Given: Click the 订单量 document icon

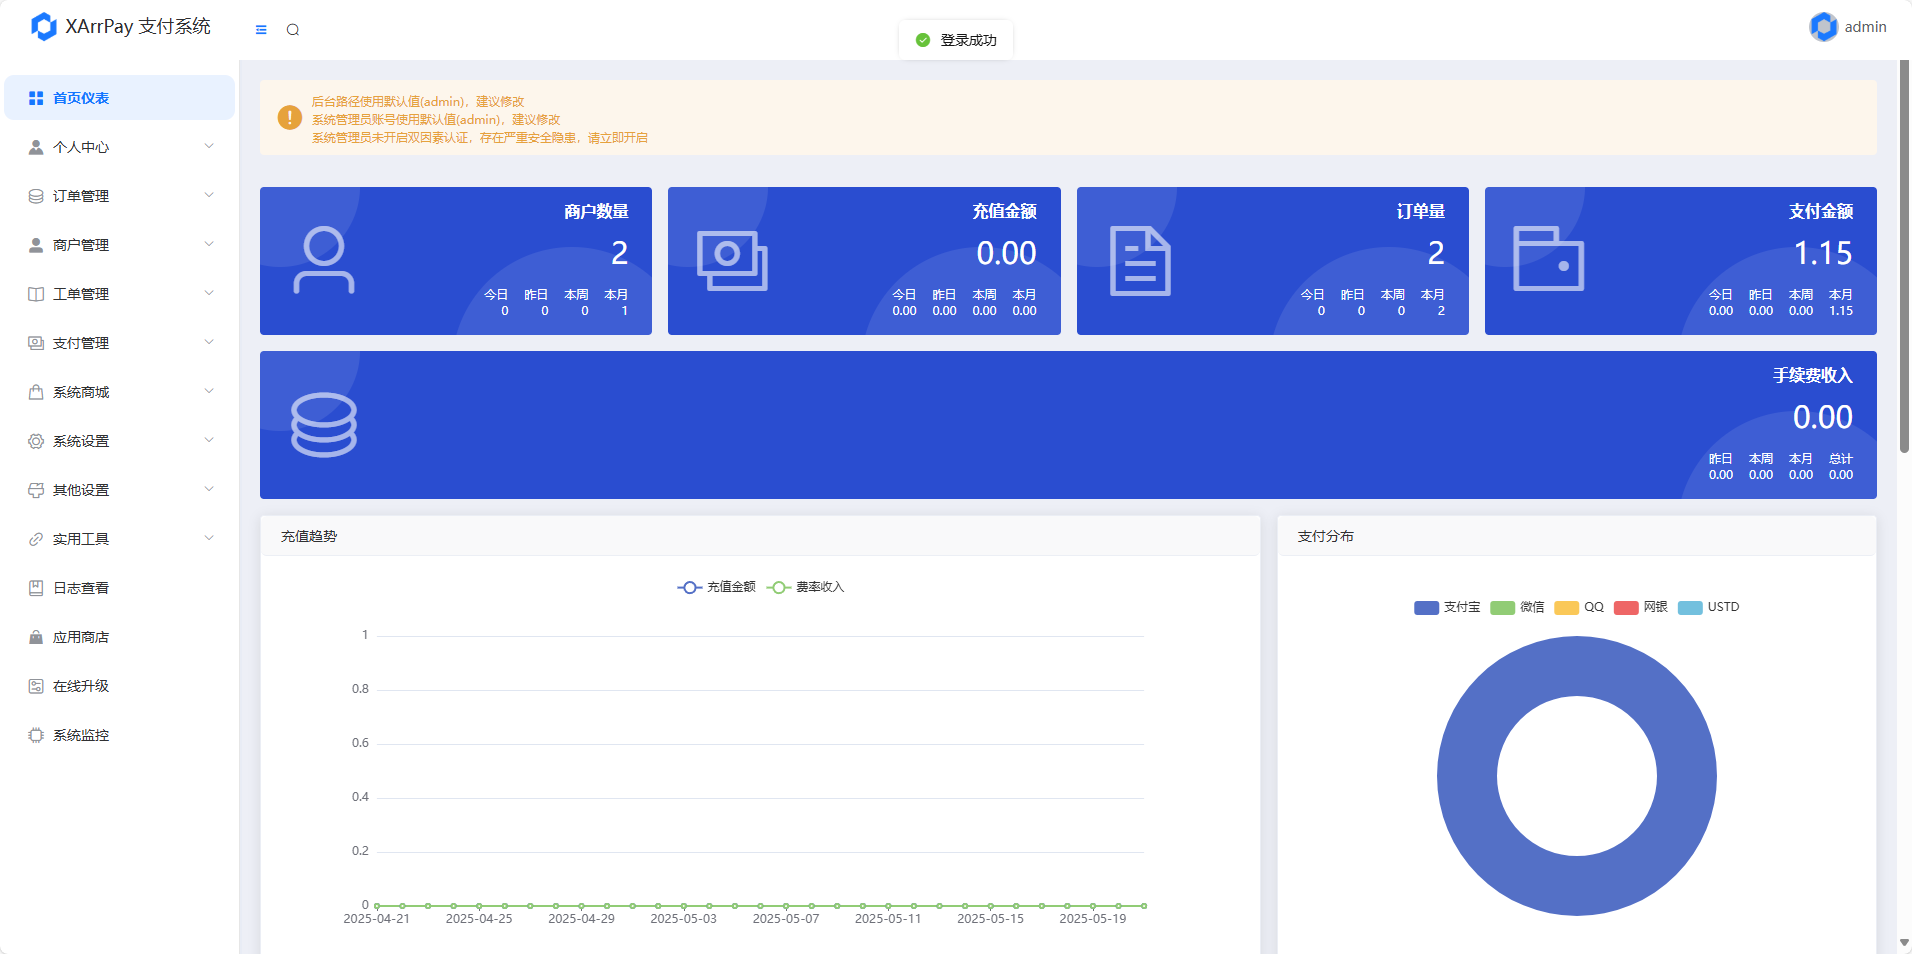Looking at the screenshot, I should (x=1140, y=261).
